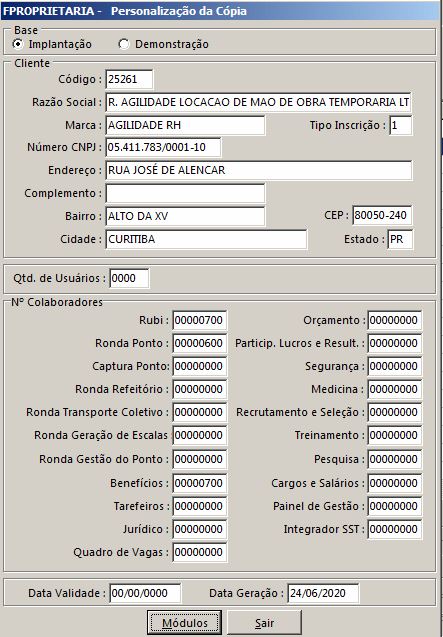Click the Integrador SST field
Viewport: 443px width, 637px height.
tap(395, 529)
